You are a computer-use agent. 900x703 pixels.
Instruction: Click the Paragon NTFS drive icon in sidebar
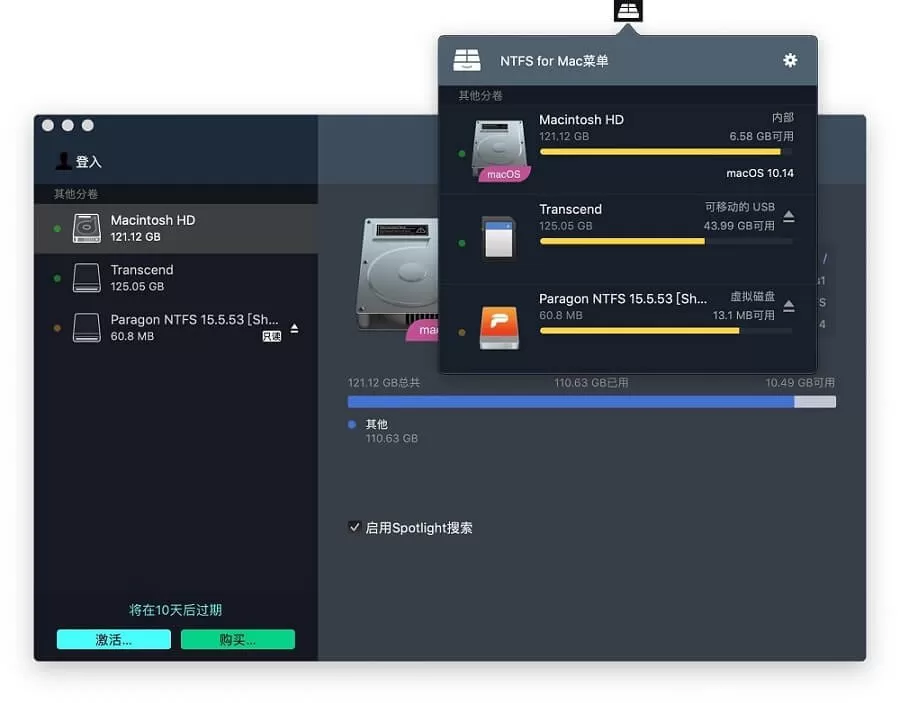[x=87, y=328]
